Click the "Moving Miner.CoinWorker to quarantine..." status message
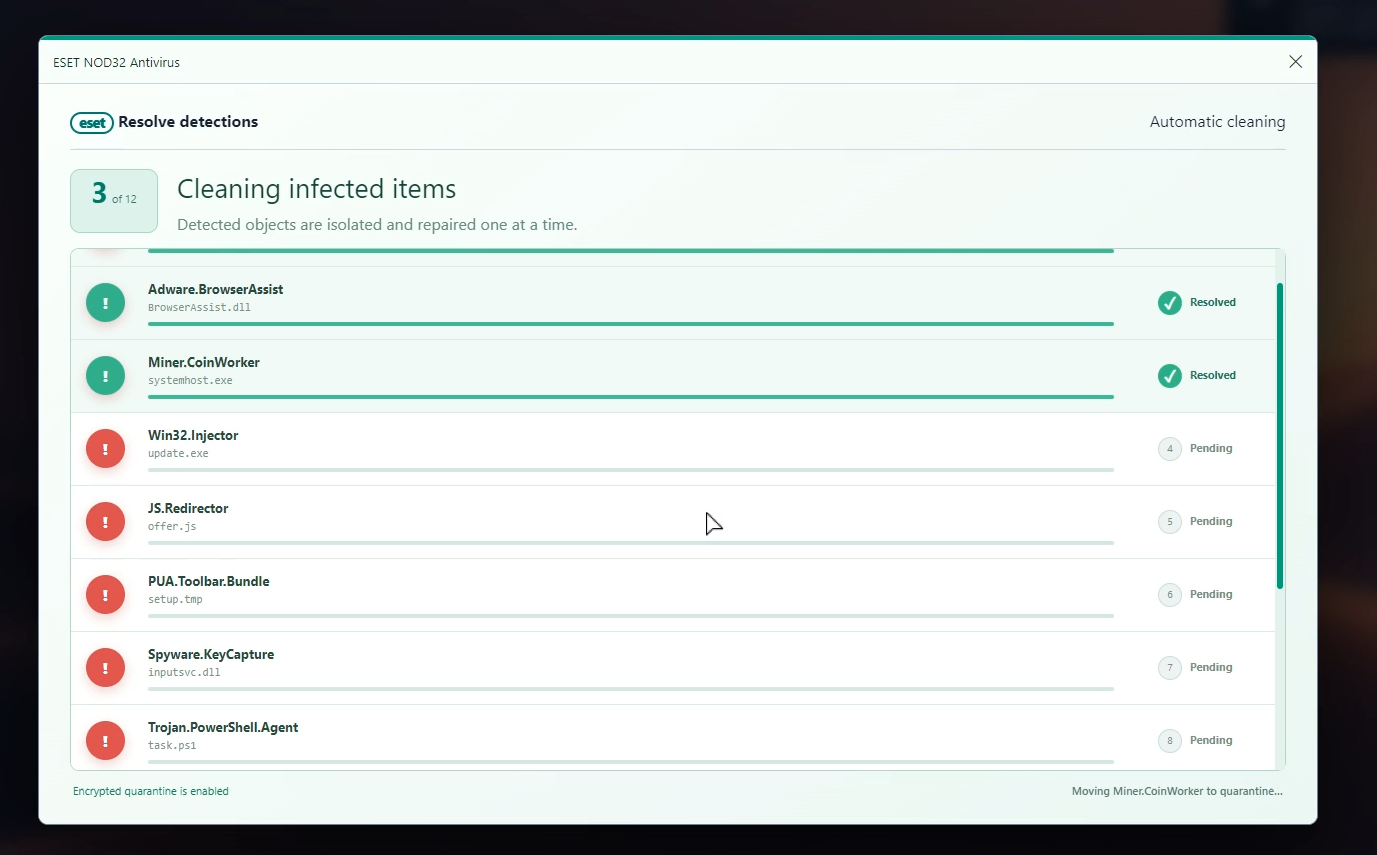Image resolution: width=1377 pixels, height=855 pixels. coord(1177,792)
